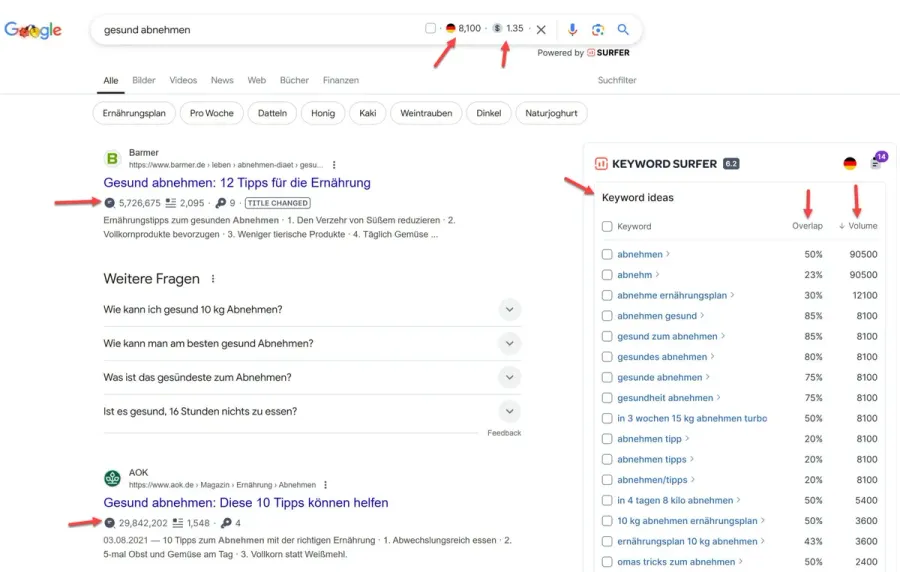
Task: Check 'abnehmen tipps' keyword checkbox
Action: click(607, 459)
